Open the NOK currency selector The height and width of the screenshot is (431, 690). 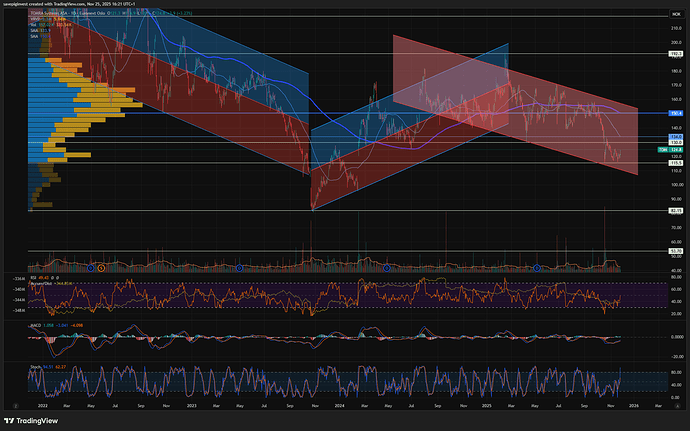pyautogui.click(x=675, y=17)
